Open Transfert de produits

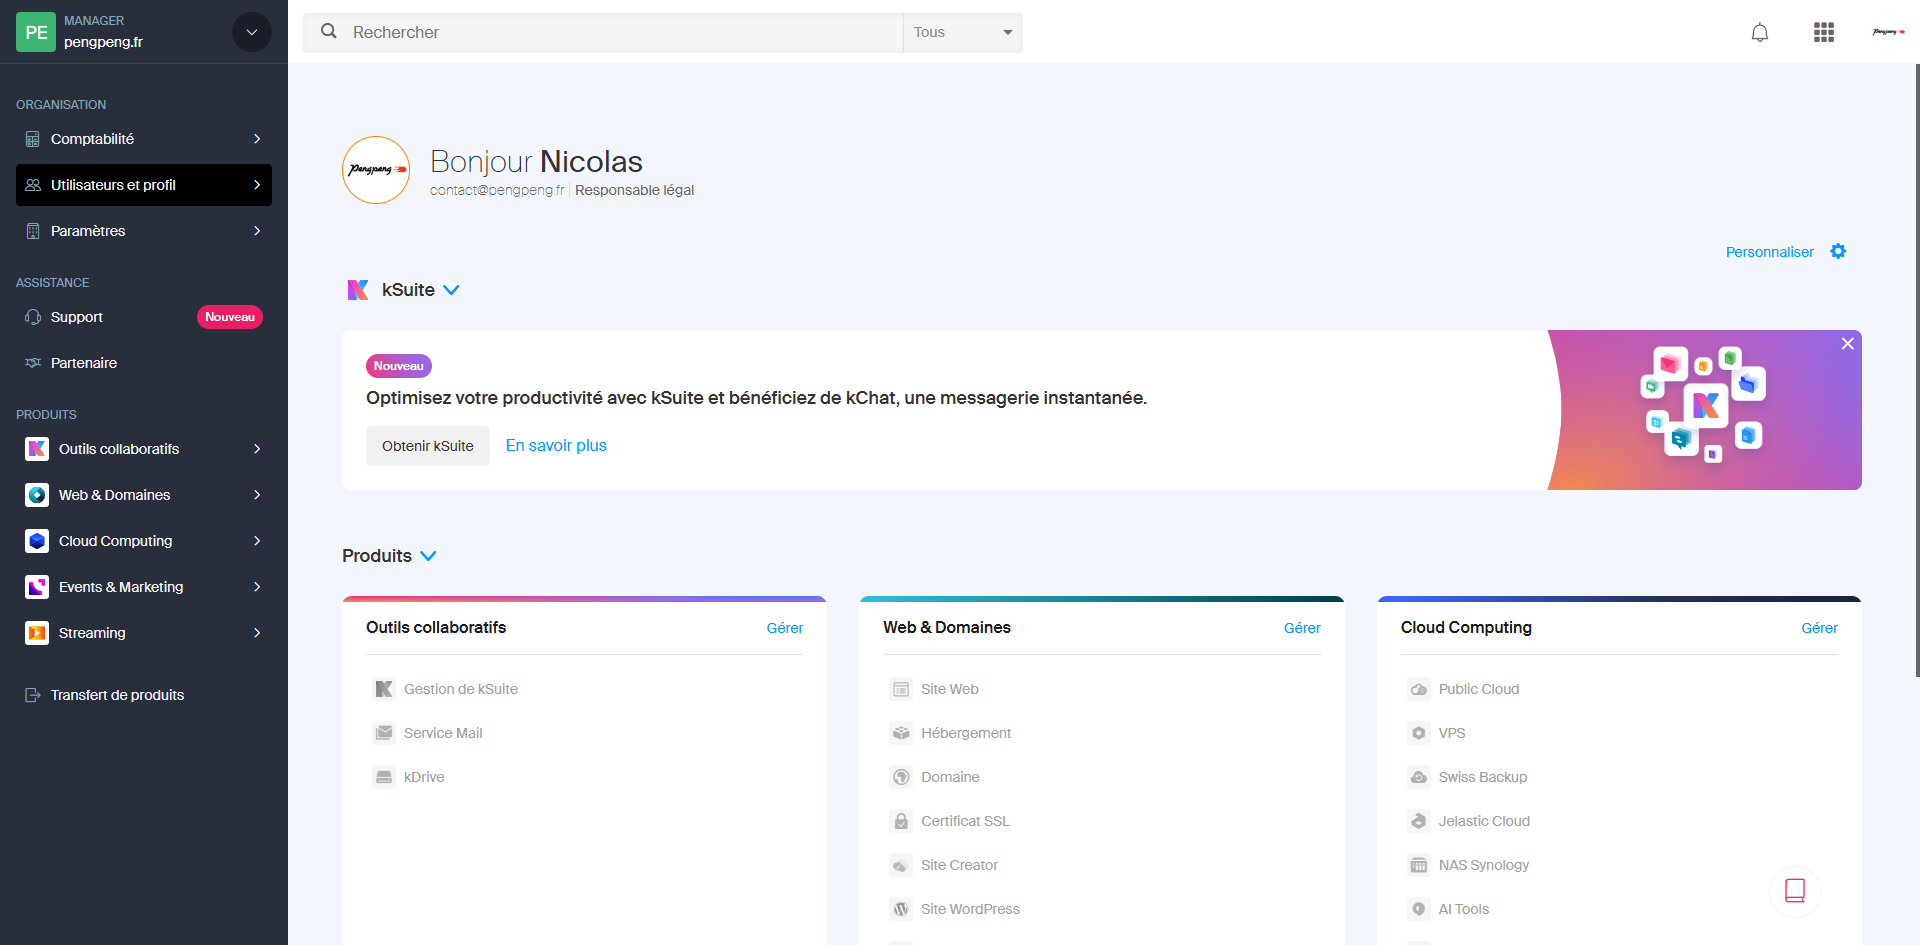pos(144,695)
